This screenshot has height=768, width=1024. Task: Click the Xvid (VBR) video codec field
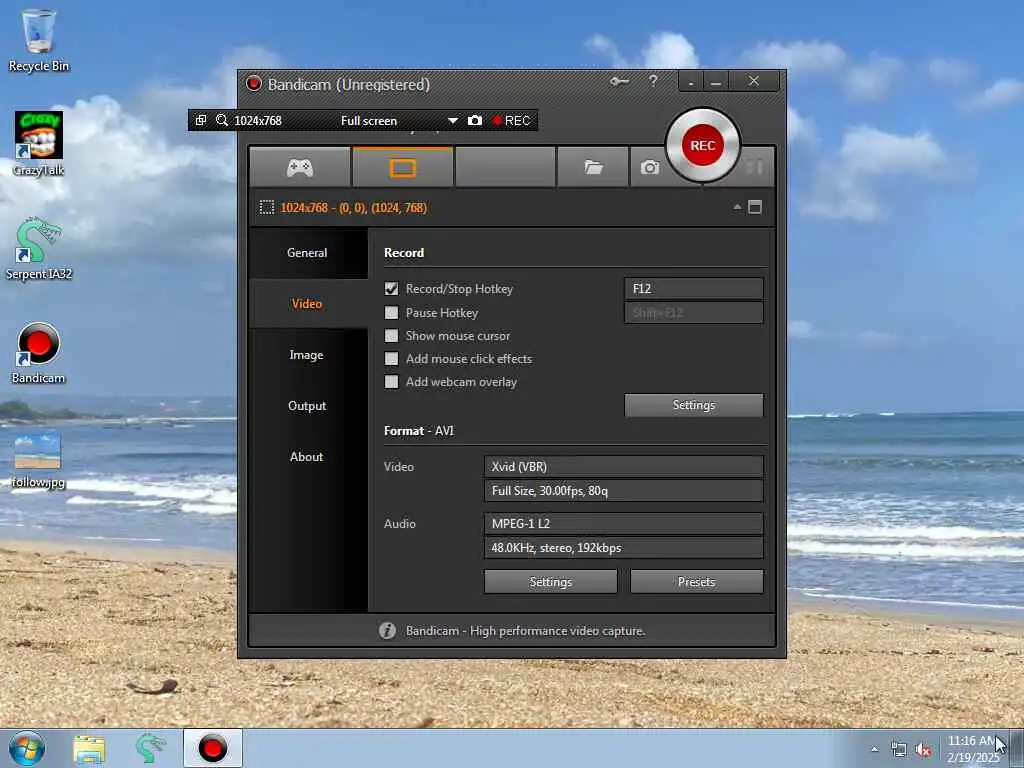(624, 466)
